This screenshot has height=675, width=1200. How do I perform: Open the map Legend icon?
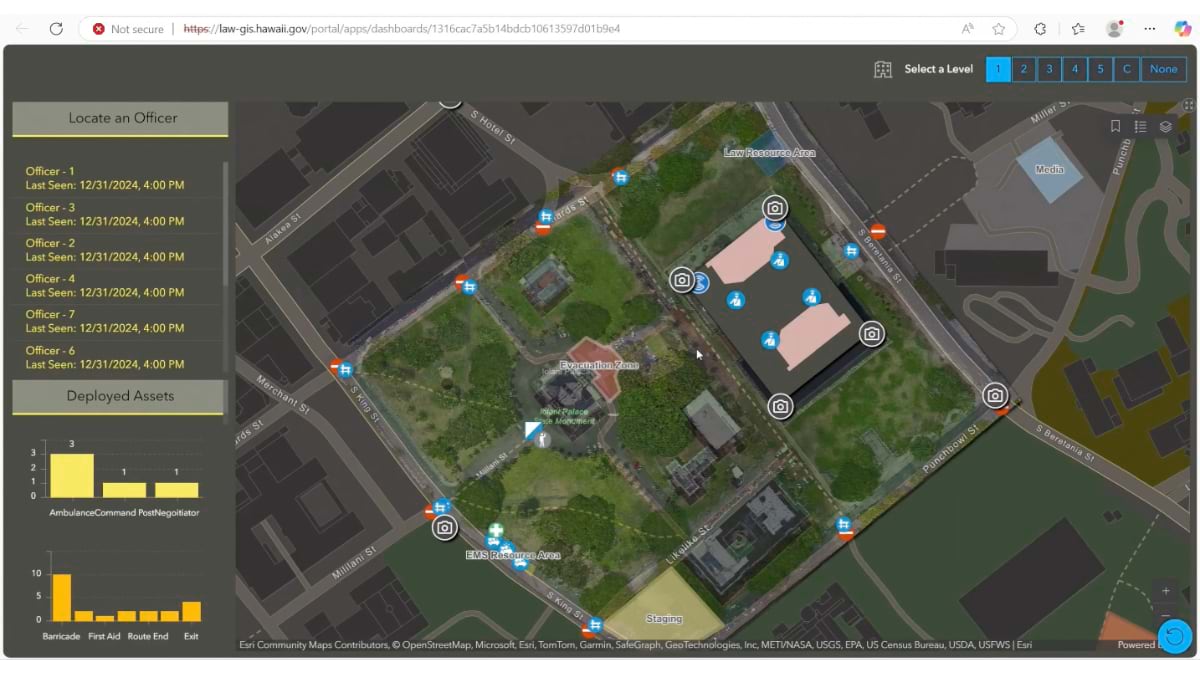(x=1142, y=126)
